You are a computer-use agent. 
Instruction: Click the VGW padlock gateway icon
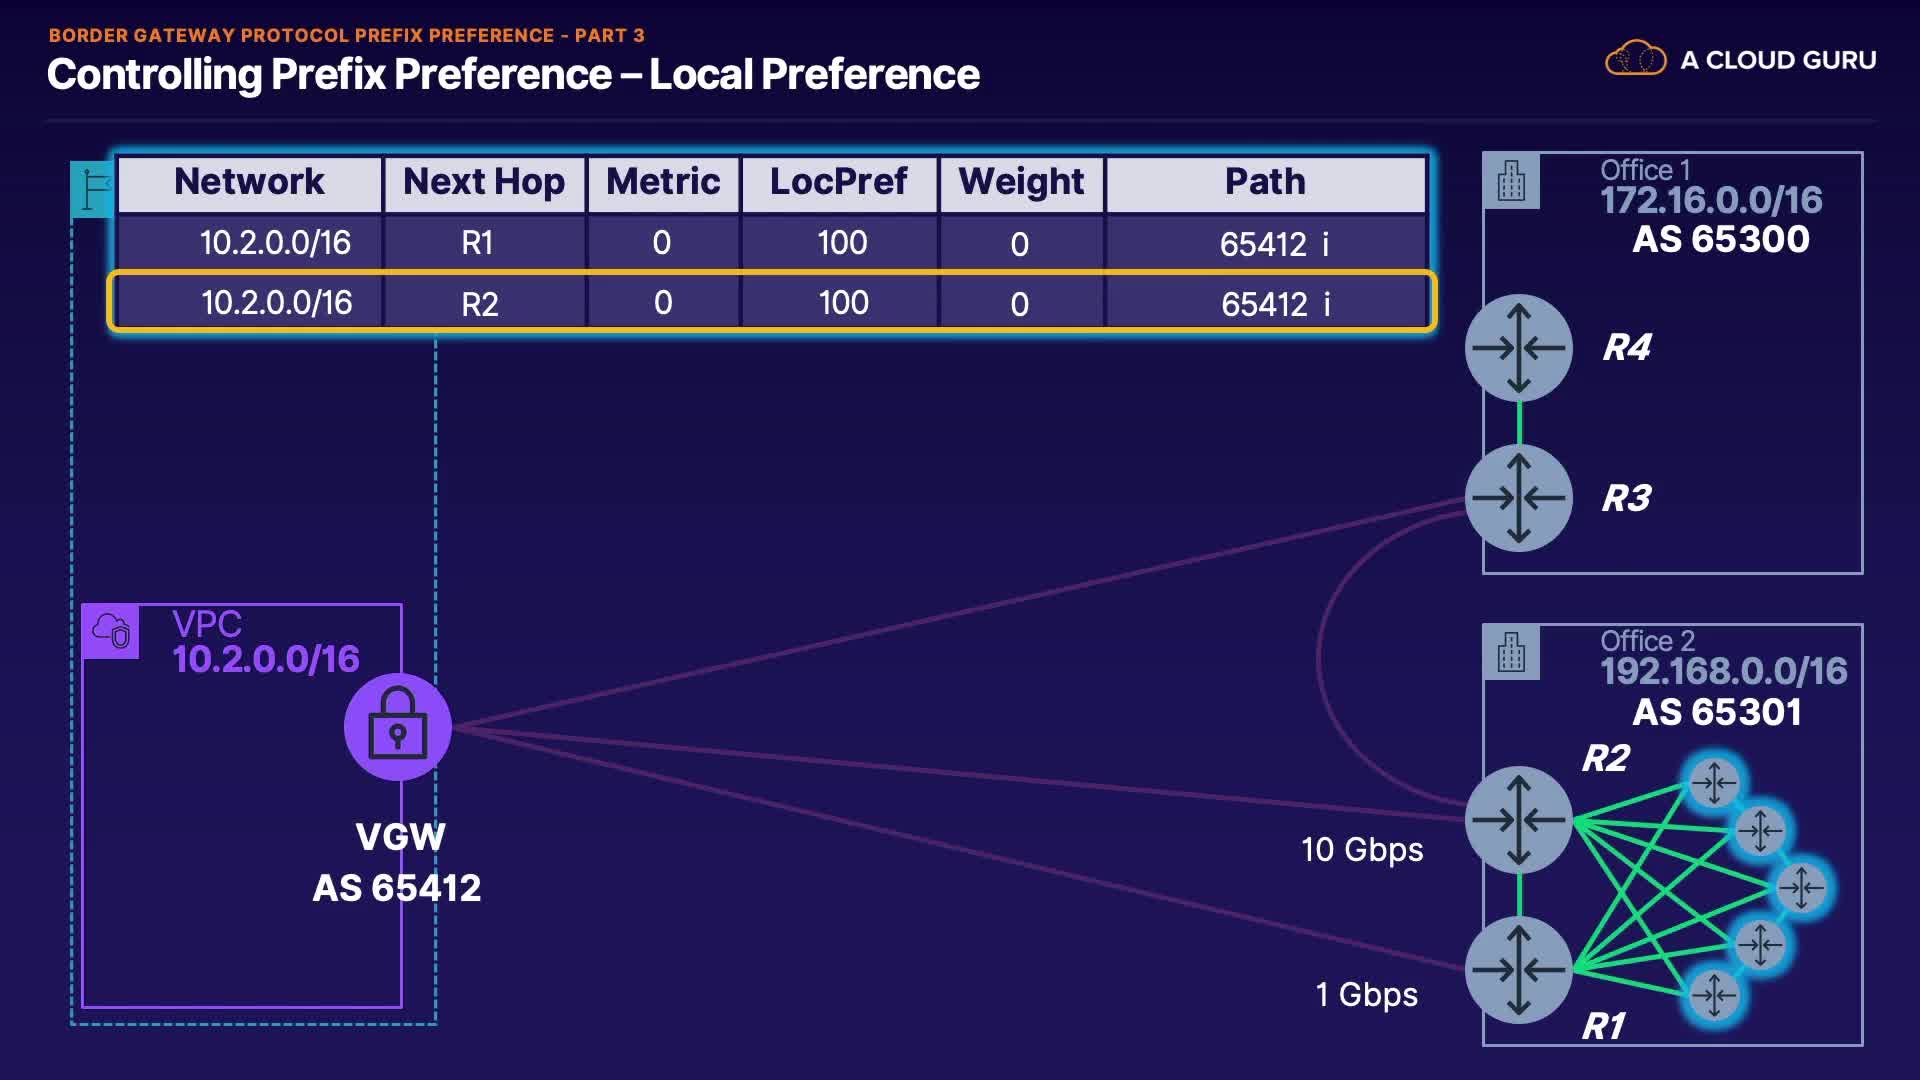point(398,727)
